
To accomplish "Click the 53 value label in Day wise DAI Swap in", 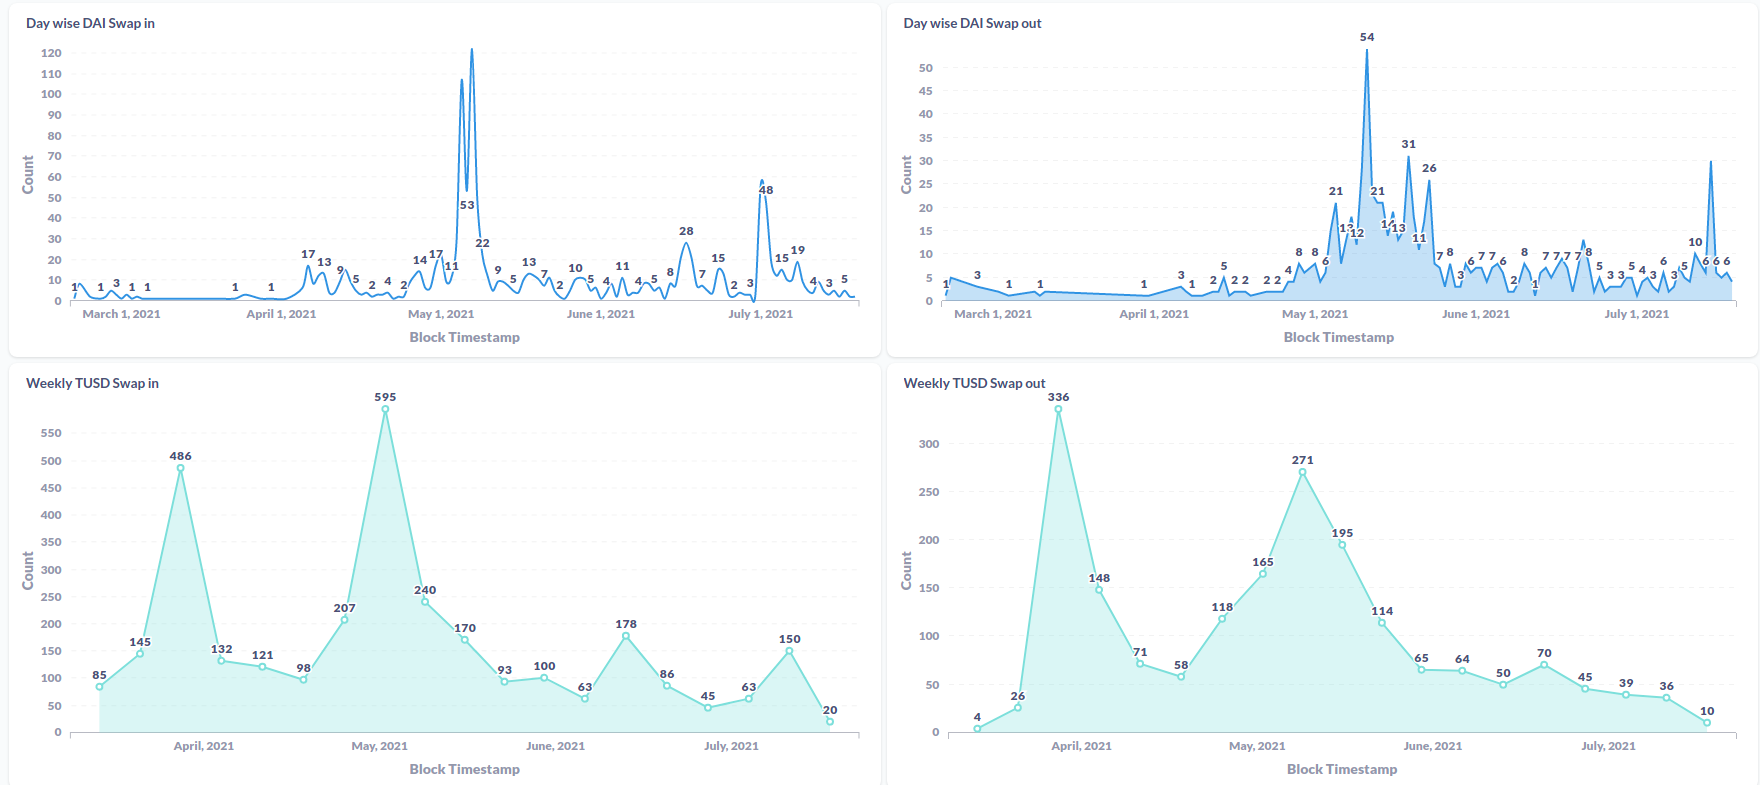I will coord(467,205).
